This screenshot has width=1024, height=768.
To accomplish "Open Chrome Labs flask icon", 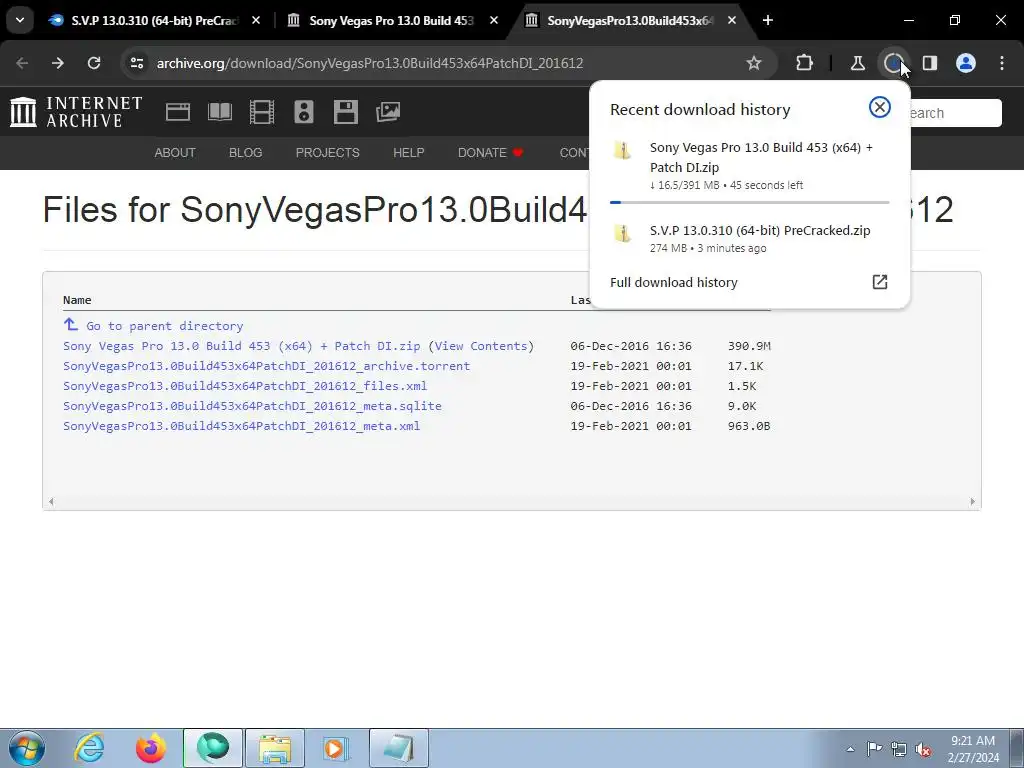I will pyautogui.click(x=857, y=63).
